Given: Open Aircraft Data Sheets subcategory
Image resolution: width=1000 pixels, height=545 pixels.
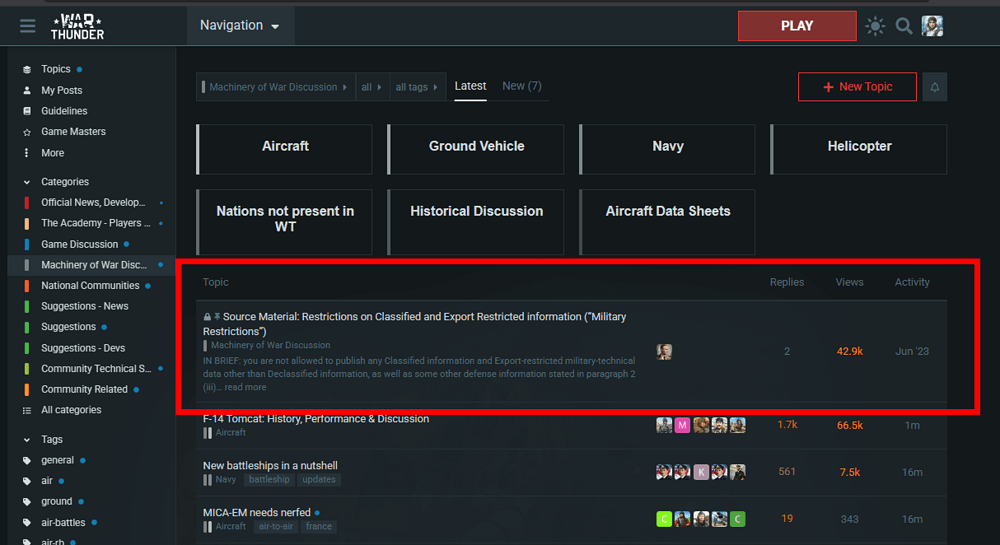Looking at the screenshot, I should 667,222.
